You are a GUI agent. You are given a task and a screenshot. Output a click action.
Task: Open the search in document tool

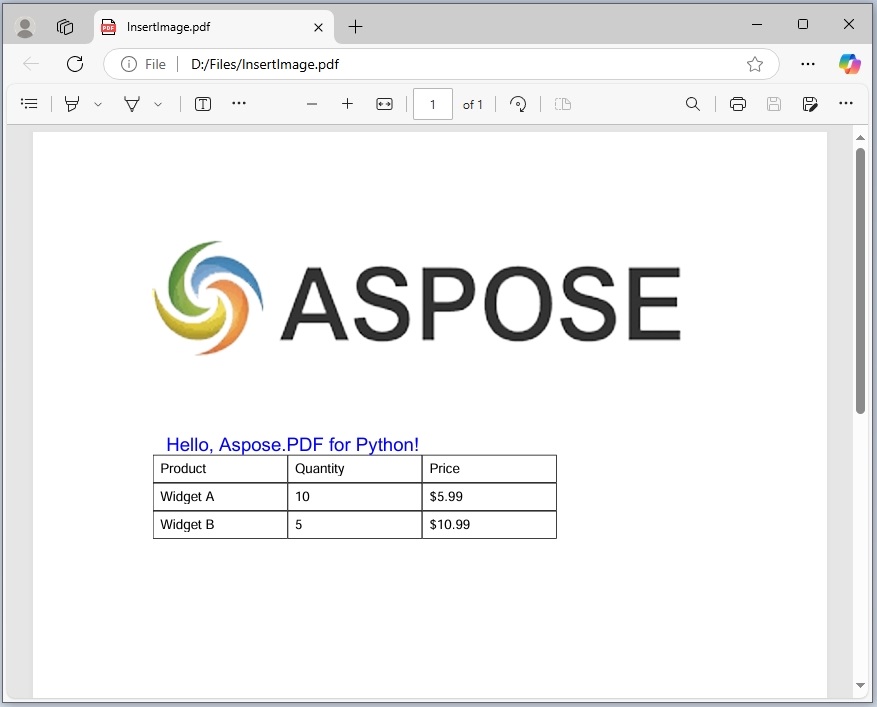pos(693,103)
